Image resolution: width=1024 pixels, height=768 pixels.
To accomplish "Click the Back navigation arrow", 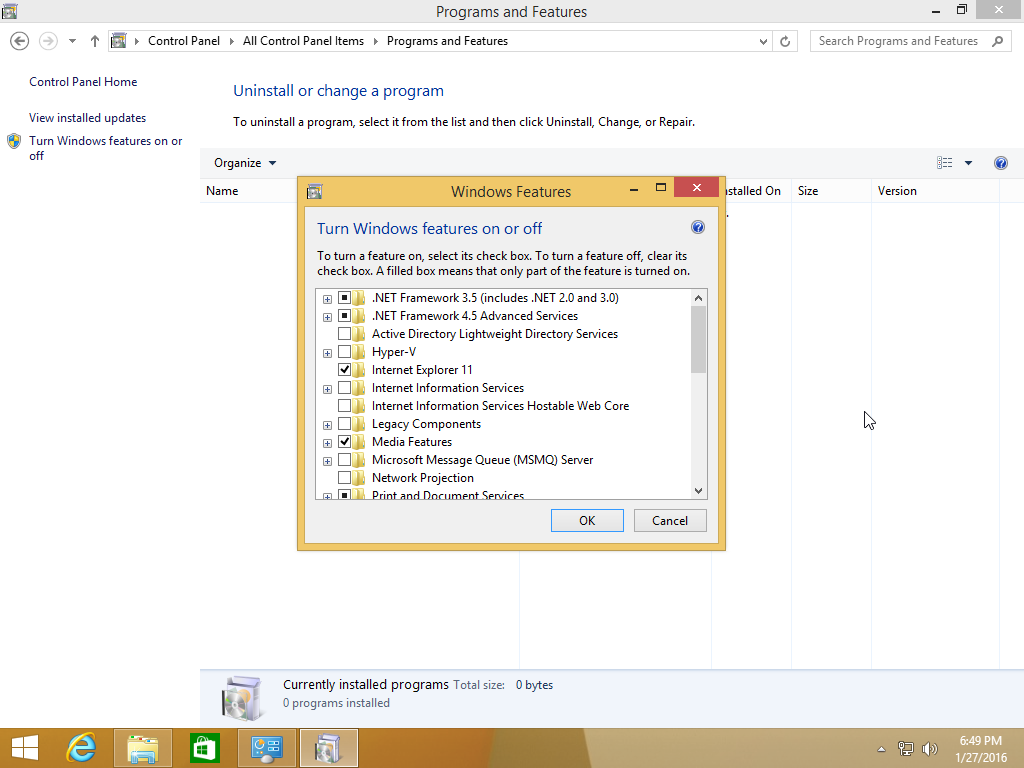I will pos(20,41).
